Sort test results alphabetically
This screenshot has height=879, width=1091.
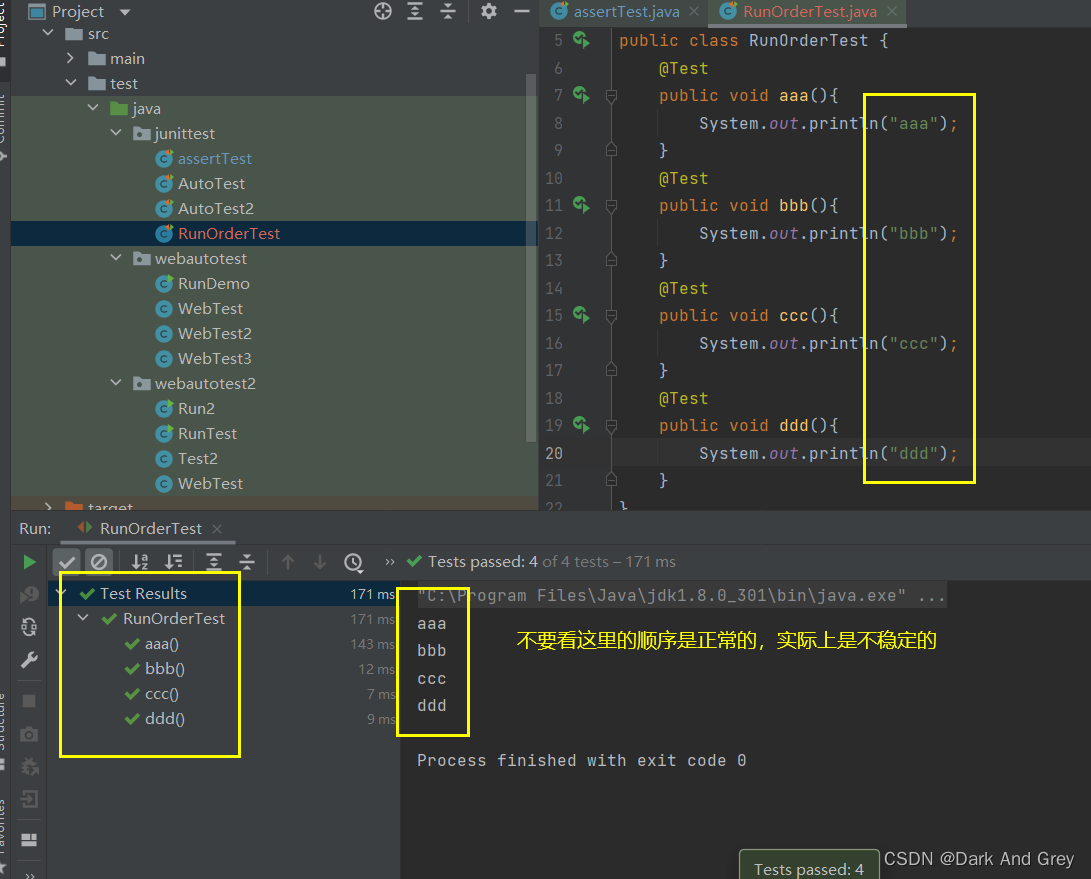141,562
